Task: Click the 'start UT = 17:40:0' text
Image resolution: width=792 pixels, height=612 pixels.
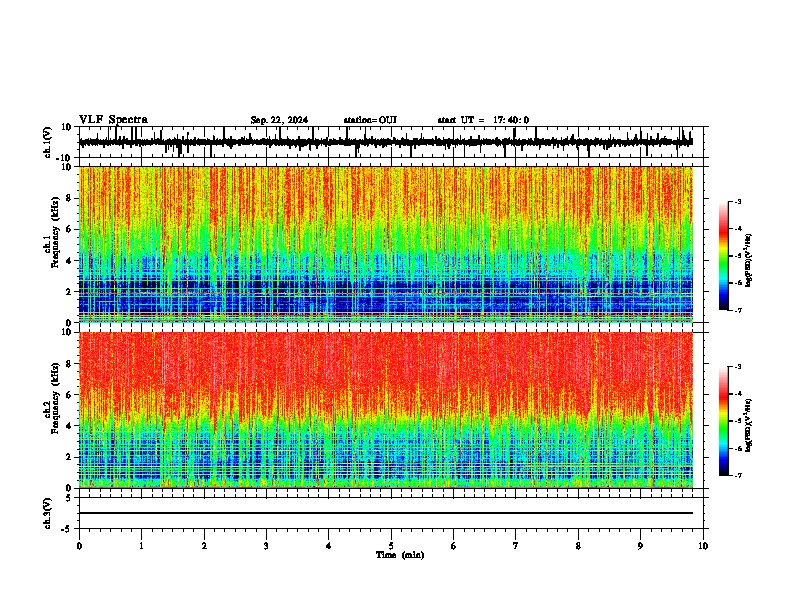Action: (x=483, y=120)
